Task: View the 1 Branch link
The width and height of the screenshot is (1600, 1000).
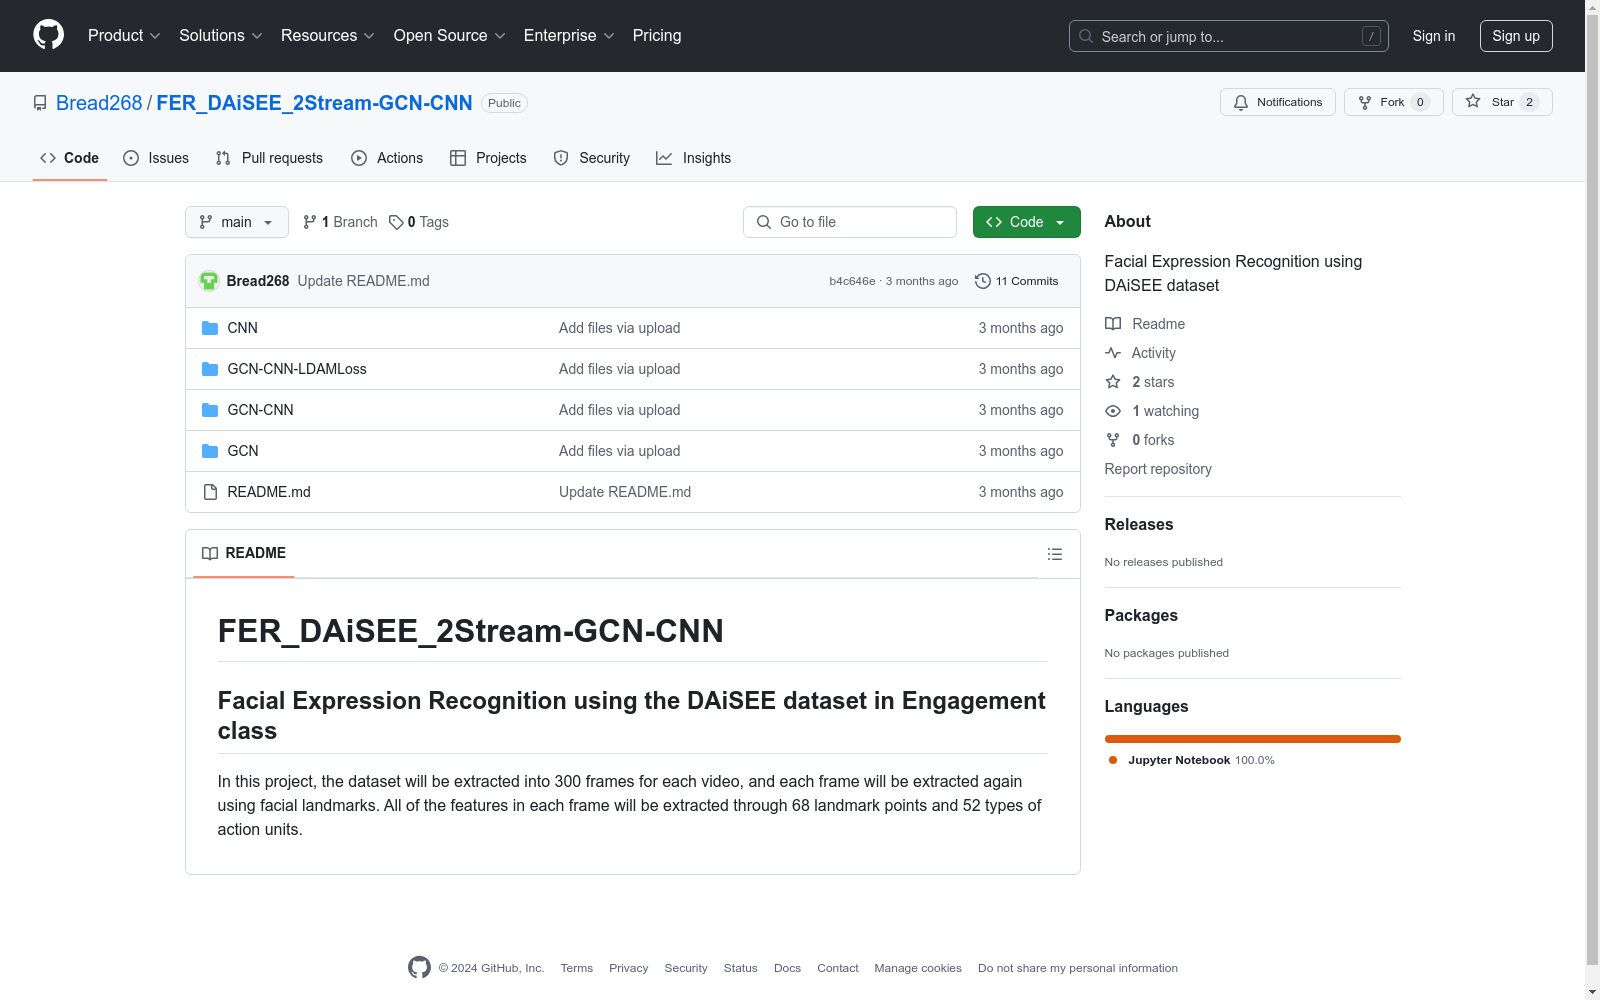Action: point(340,222)
